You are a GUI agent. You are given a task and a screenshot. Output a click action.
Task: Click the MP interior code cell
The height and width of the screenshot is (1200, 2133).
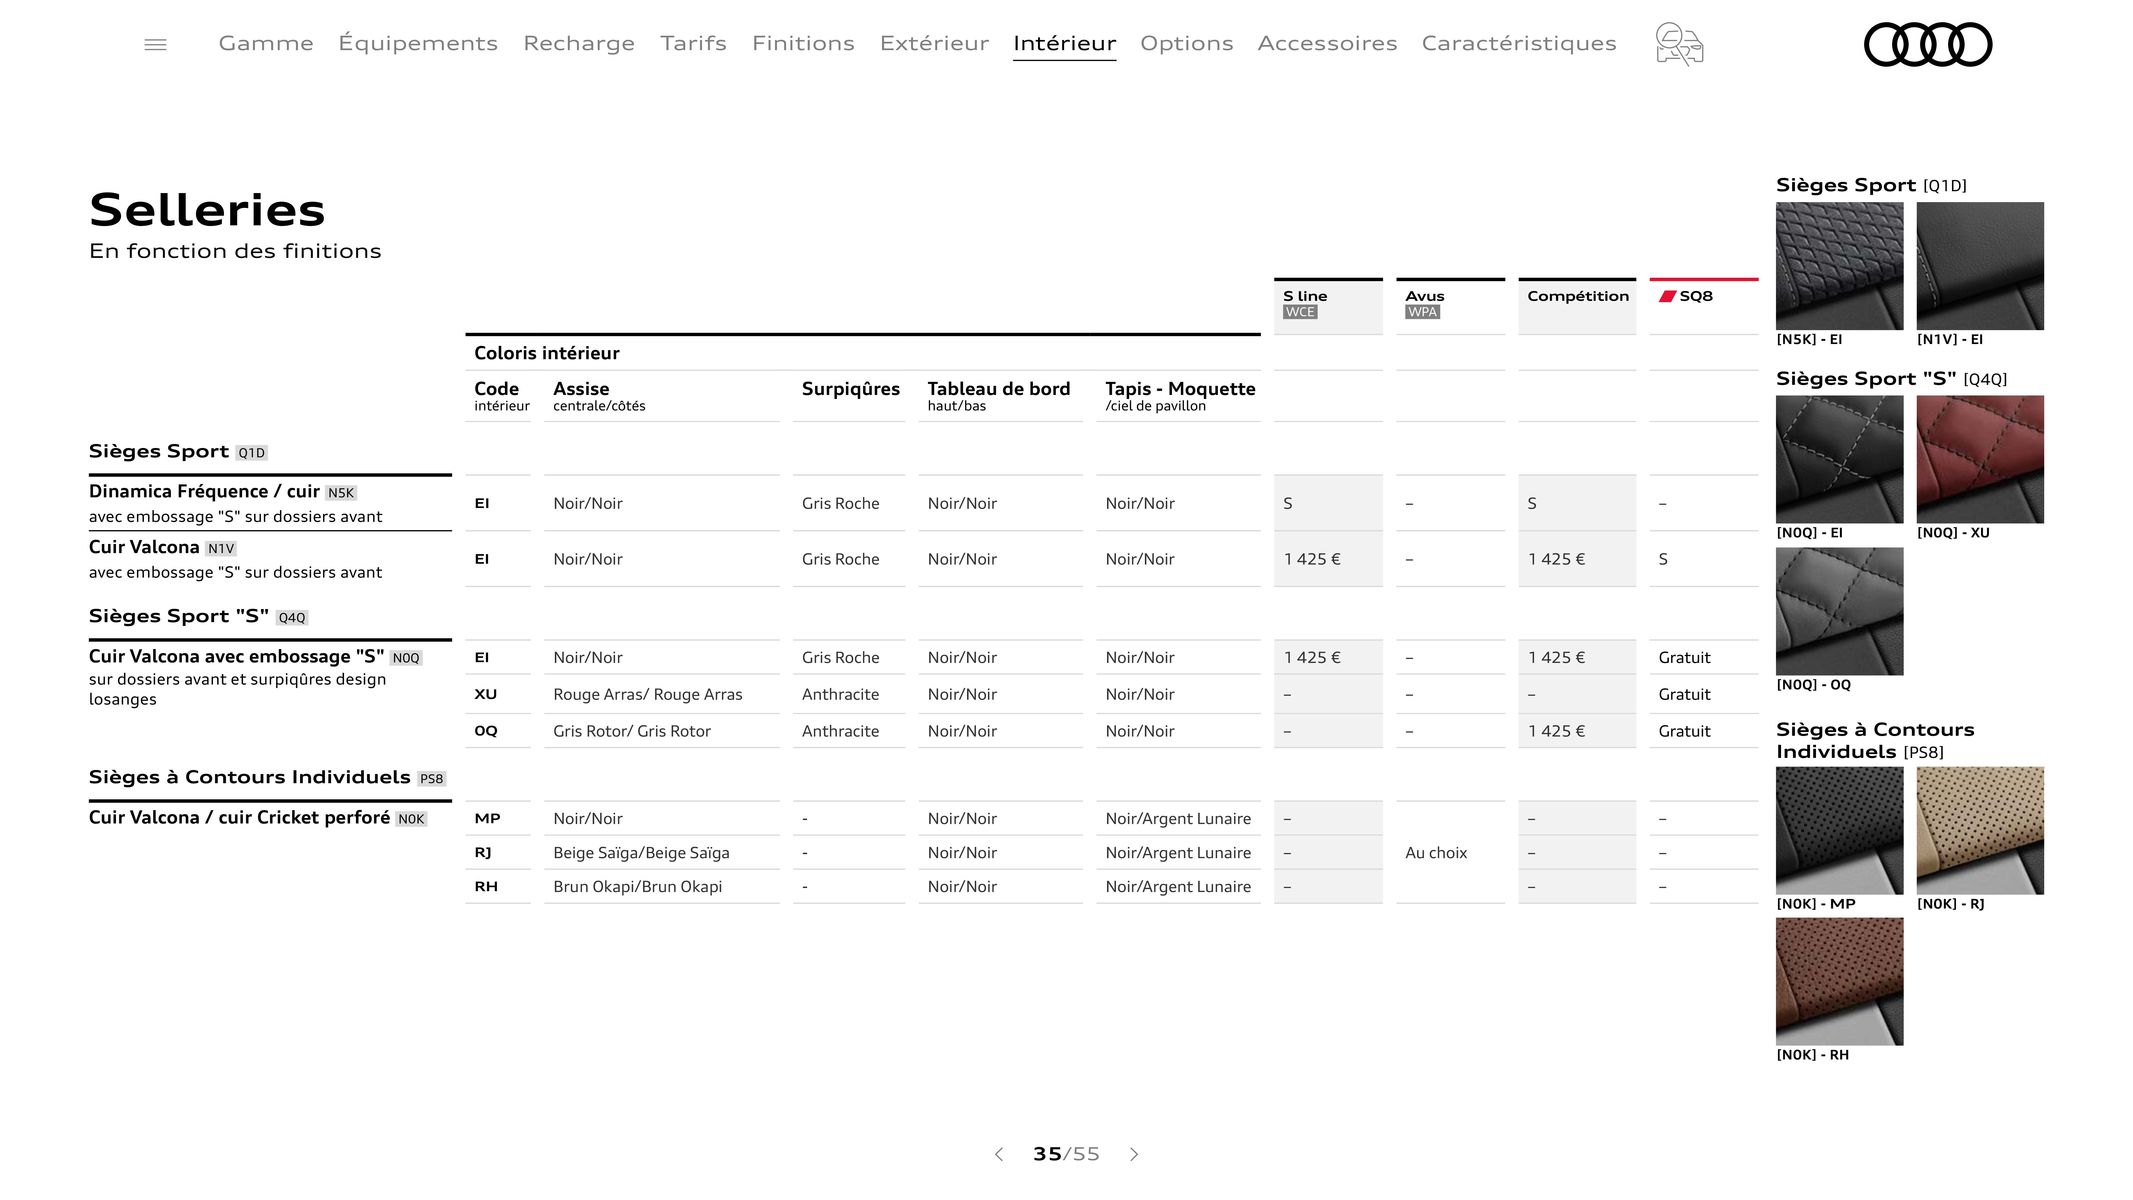pyautogui.click(x=487, y=818)
